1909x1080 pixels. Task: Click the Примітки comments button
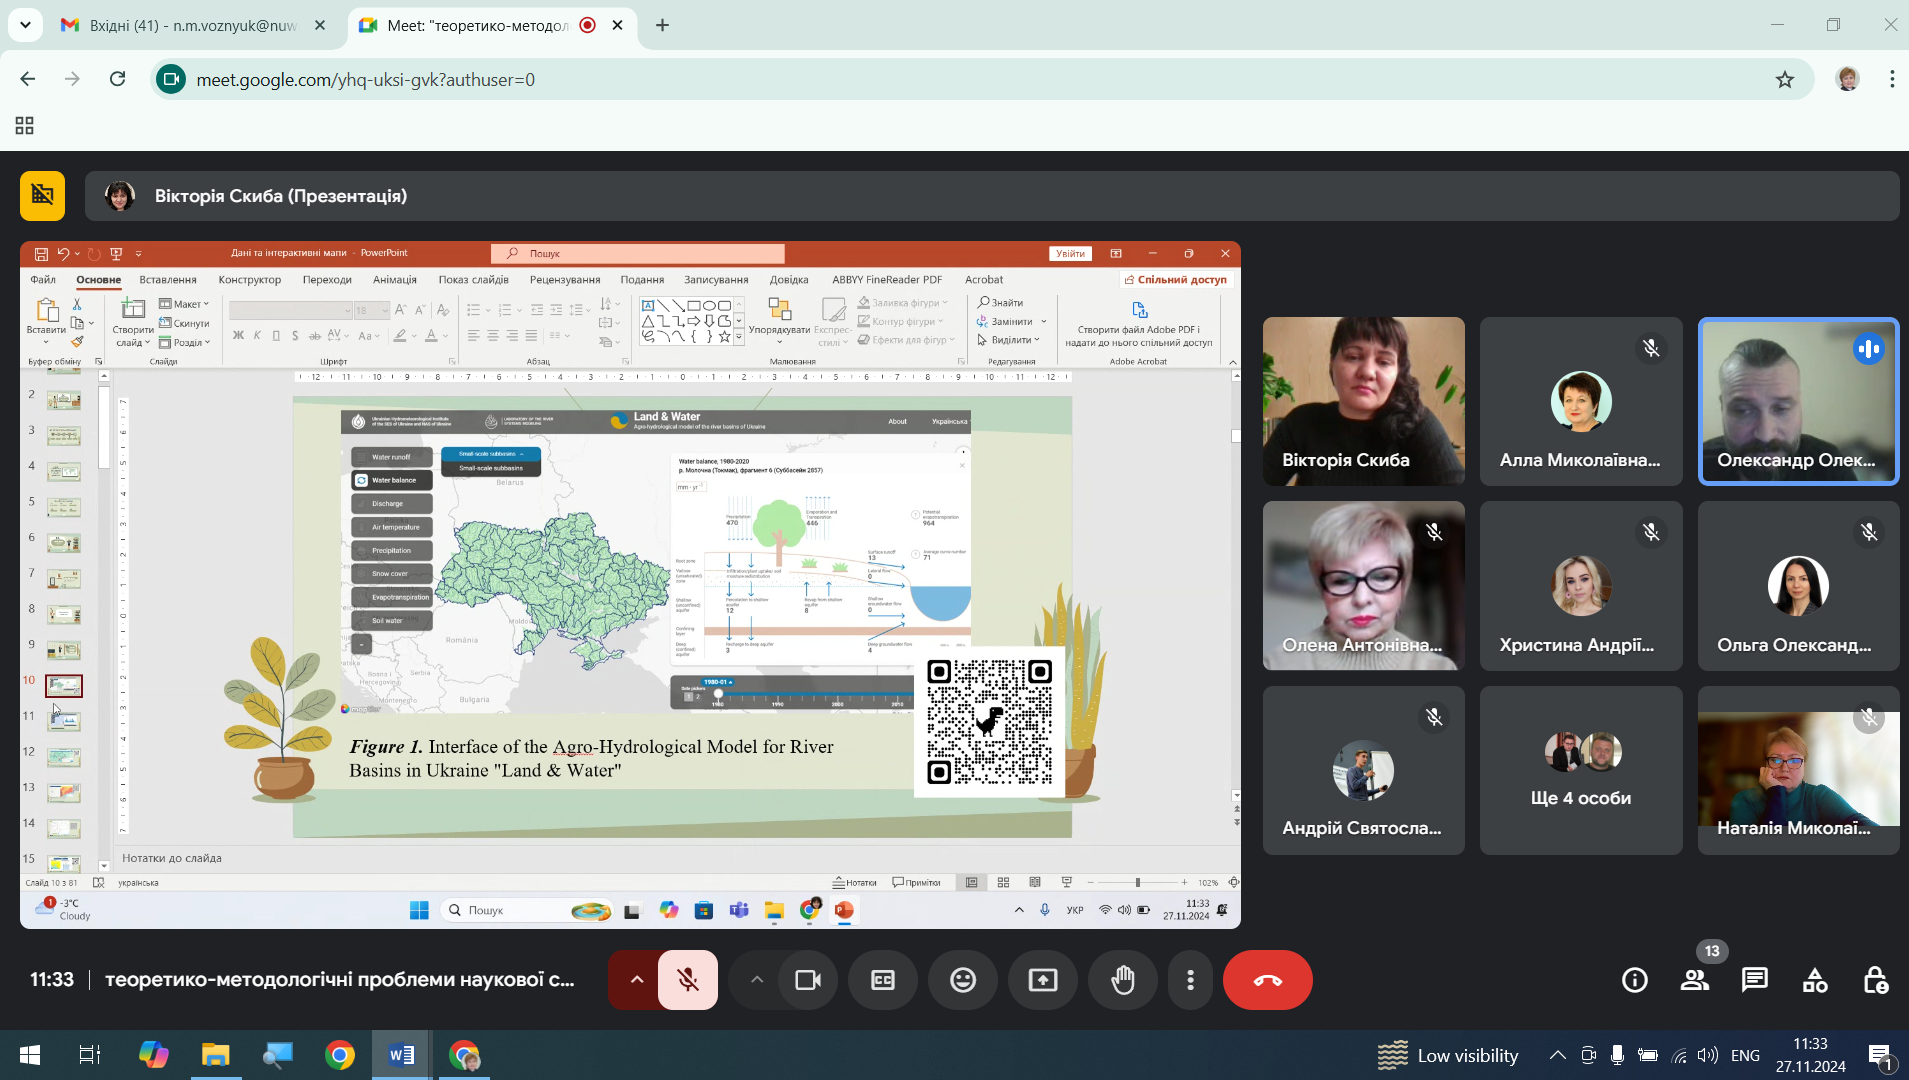coord(916,882)
